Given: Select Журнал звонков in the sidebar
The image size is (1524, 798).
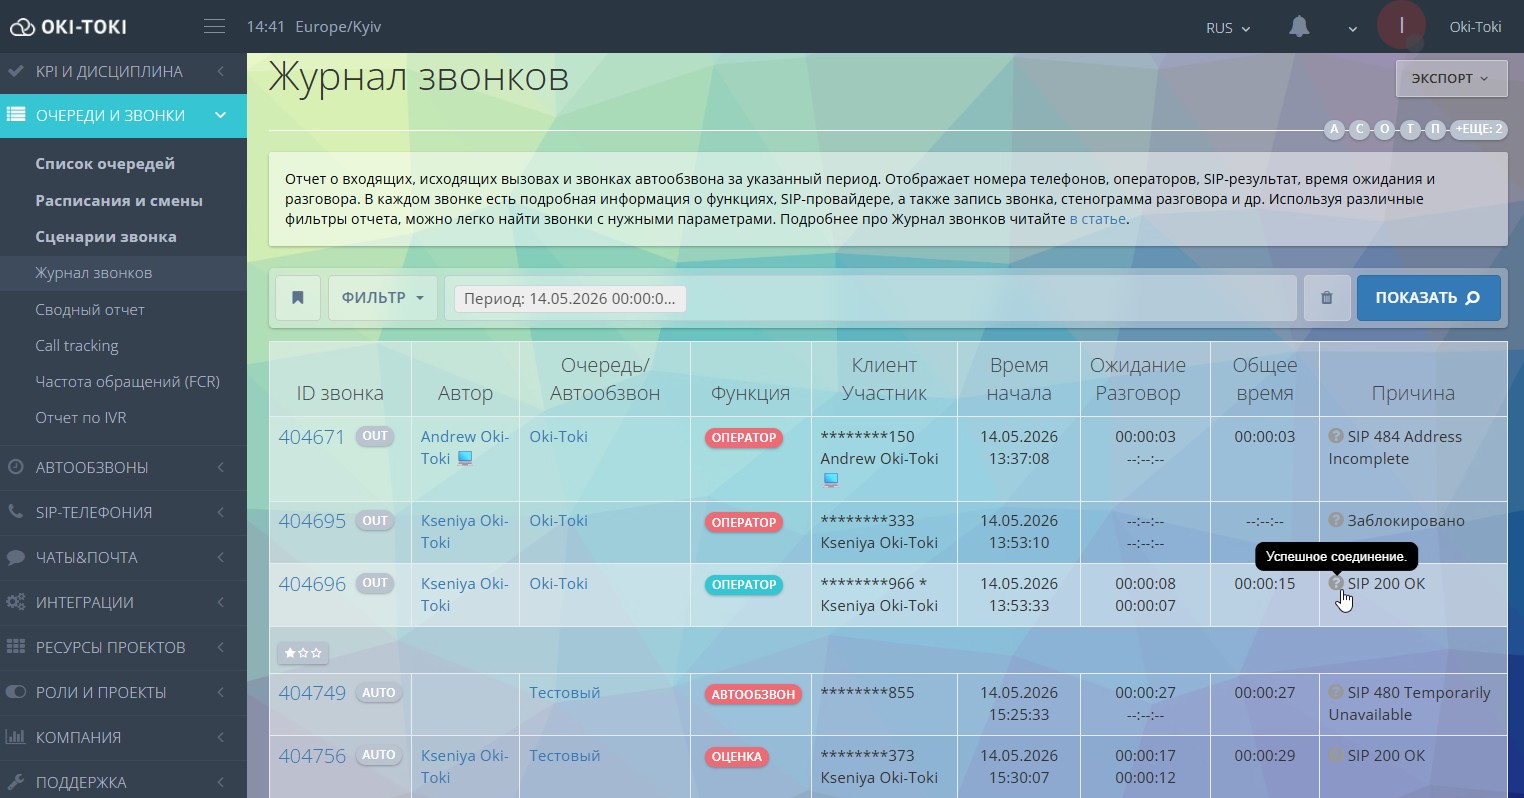Looking at the screenshot, I should [x=94, y=273].
